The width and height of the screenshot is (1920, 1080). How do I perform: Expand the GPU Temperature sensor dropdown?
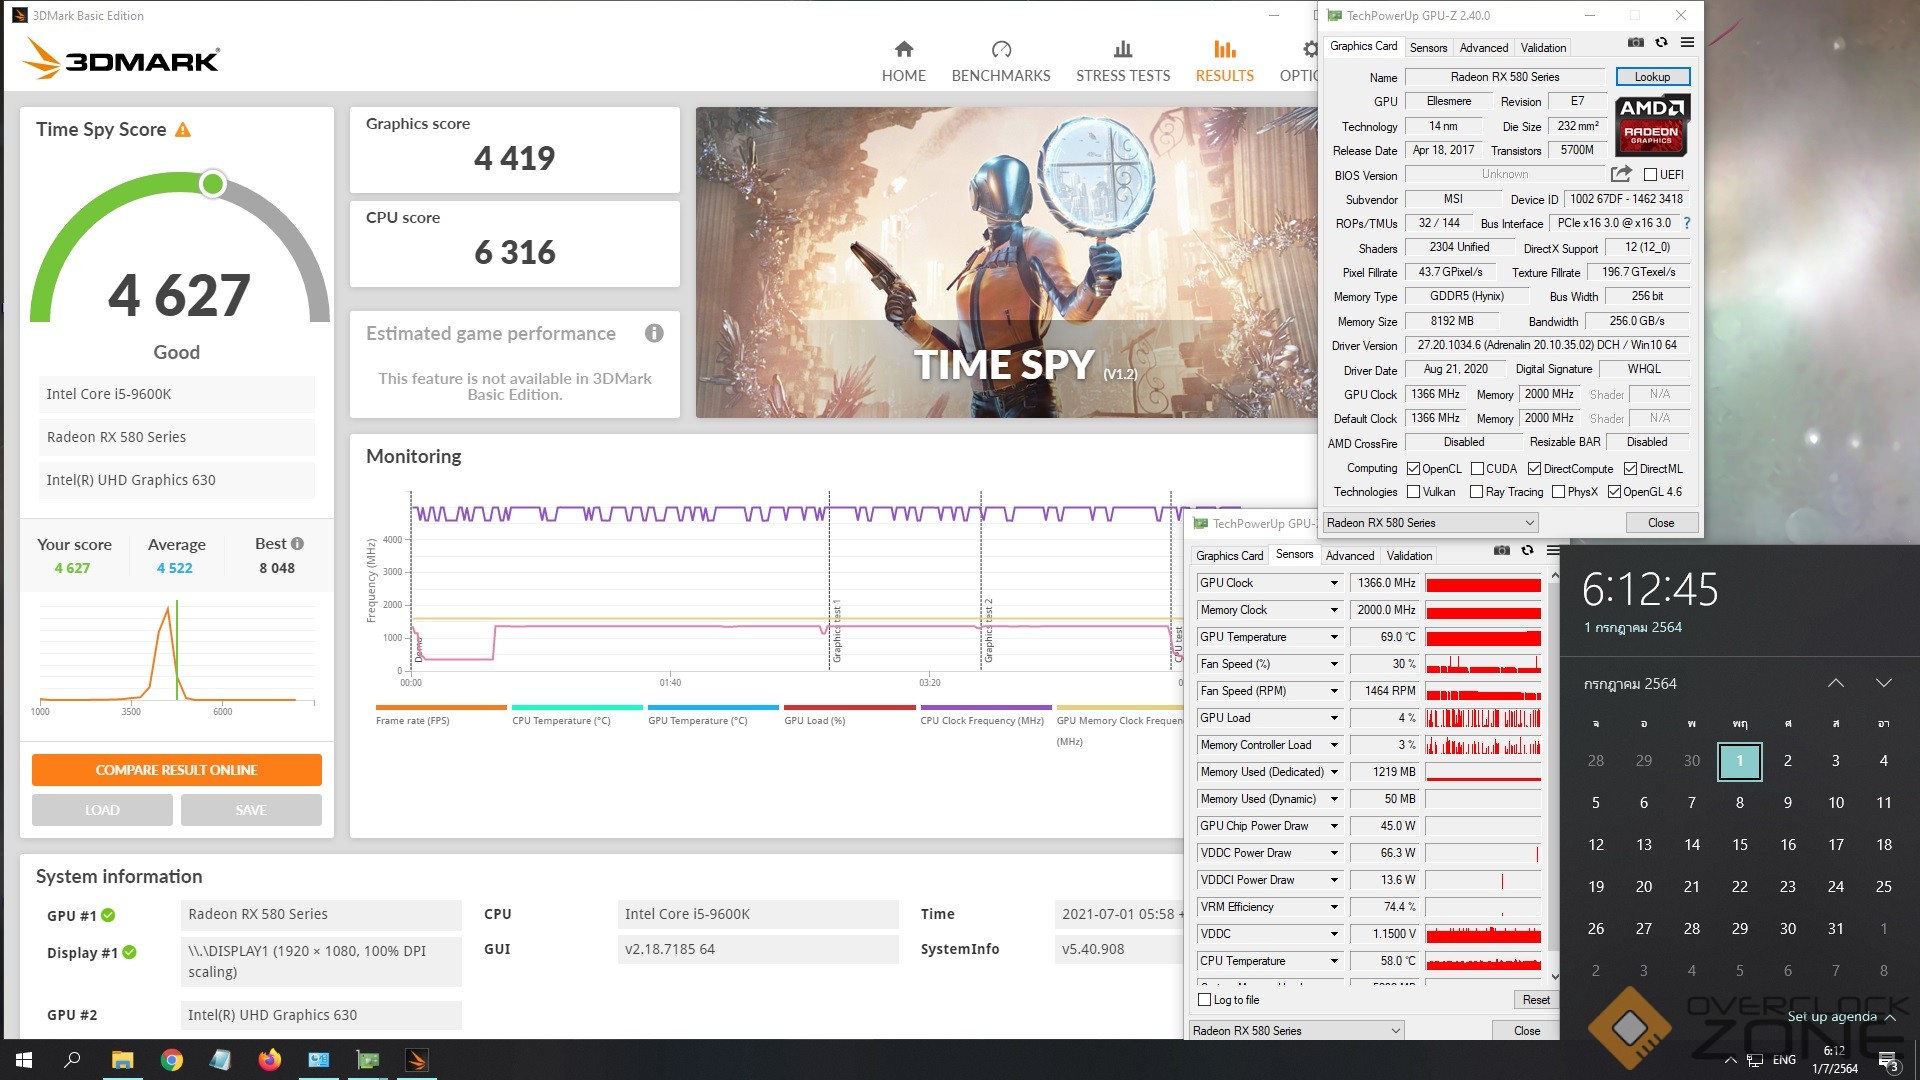[x=1333, y=637]
